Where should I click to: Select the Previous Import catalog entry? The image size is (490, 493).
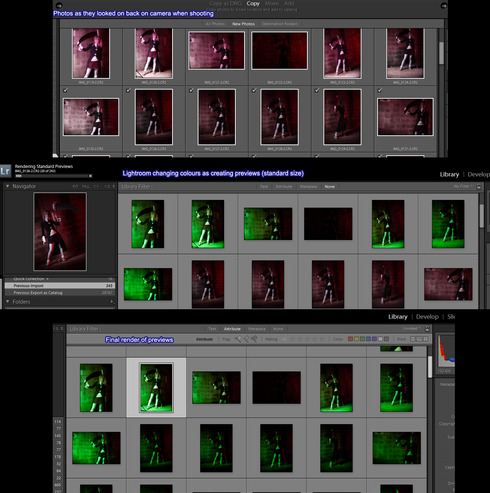[60, 286]
